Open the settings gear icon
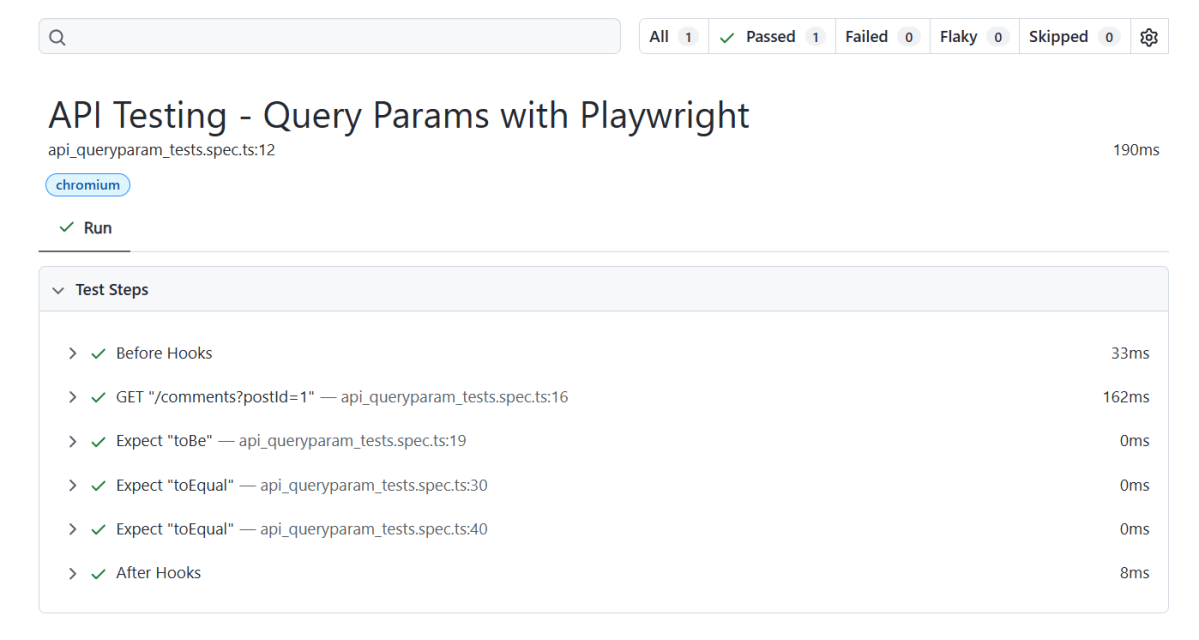 point(1149,37)
